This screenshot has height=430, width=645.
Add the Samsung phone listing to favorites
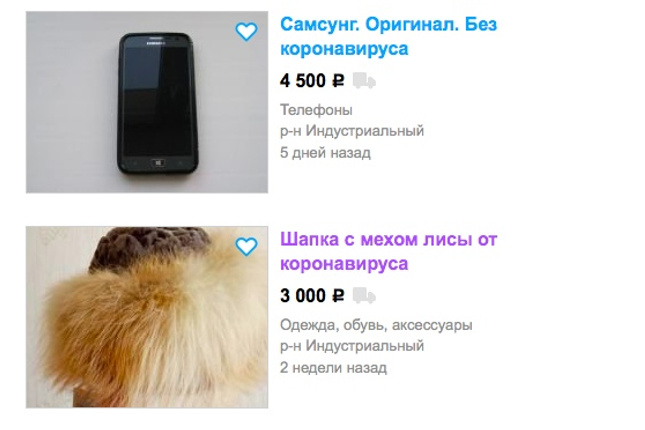pyautogui.click(x=246, y=32)
